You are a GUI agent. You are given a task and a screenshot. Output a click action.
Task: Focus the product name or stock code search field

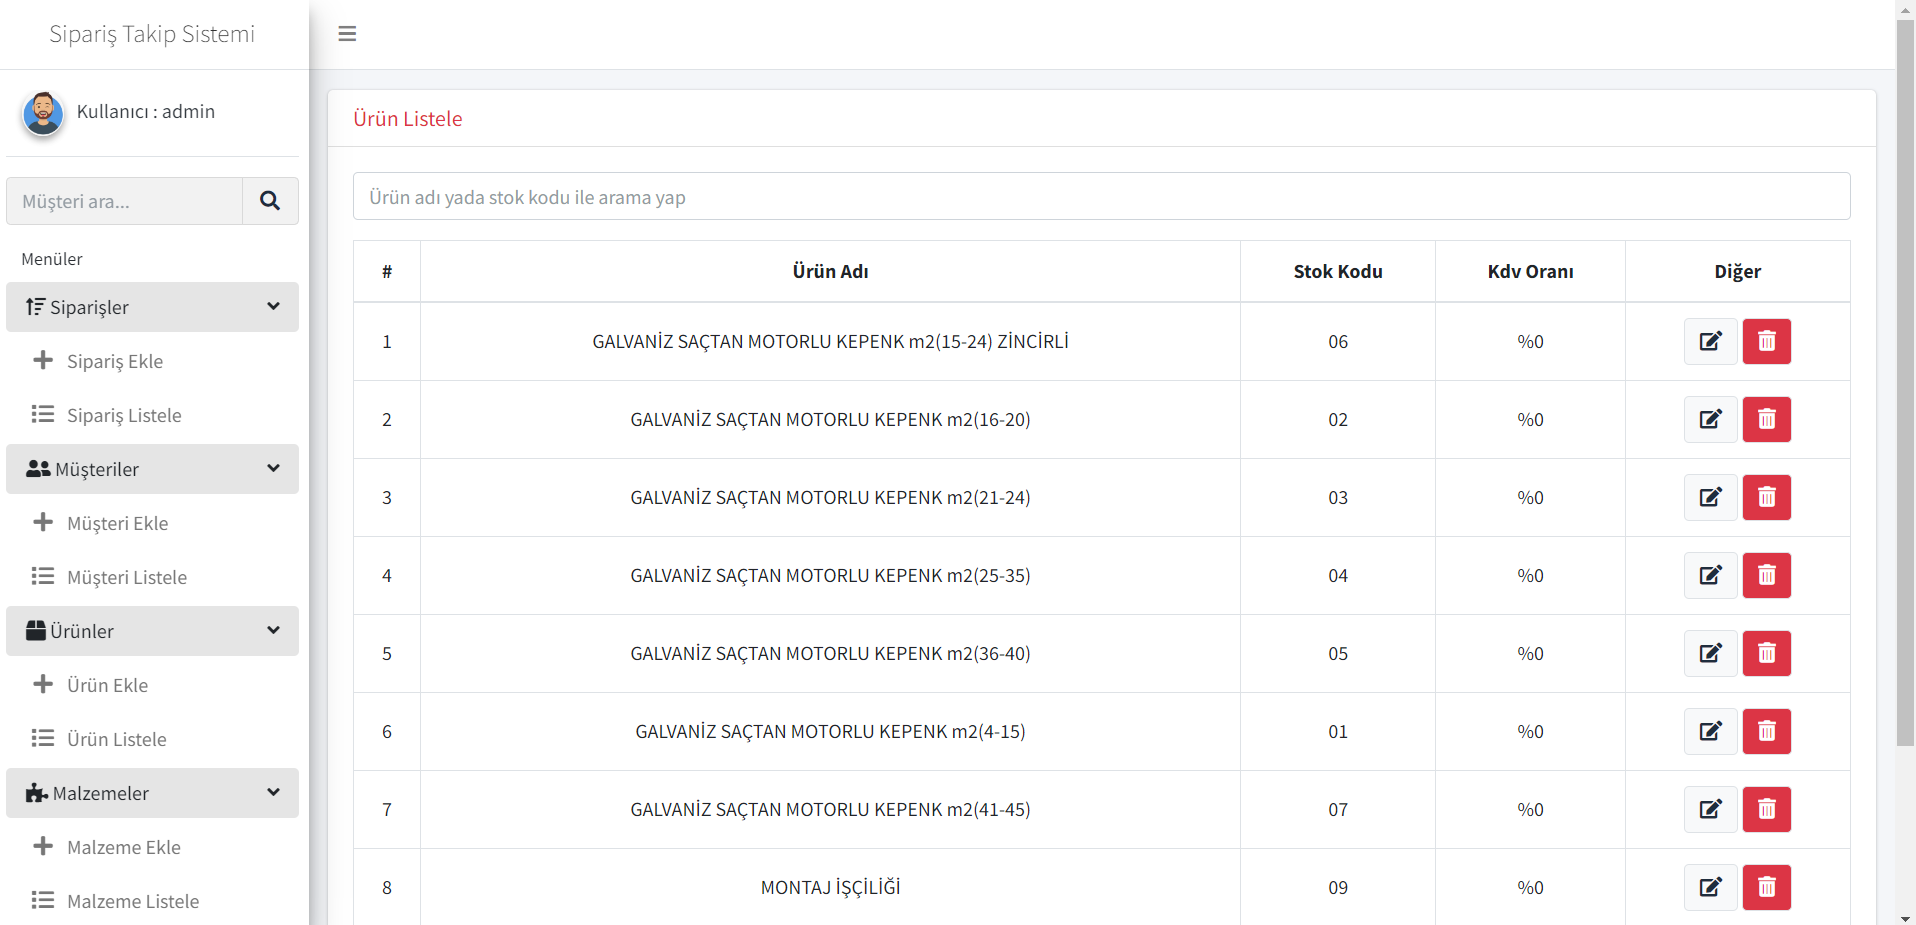point(1100,197)
